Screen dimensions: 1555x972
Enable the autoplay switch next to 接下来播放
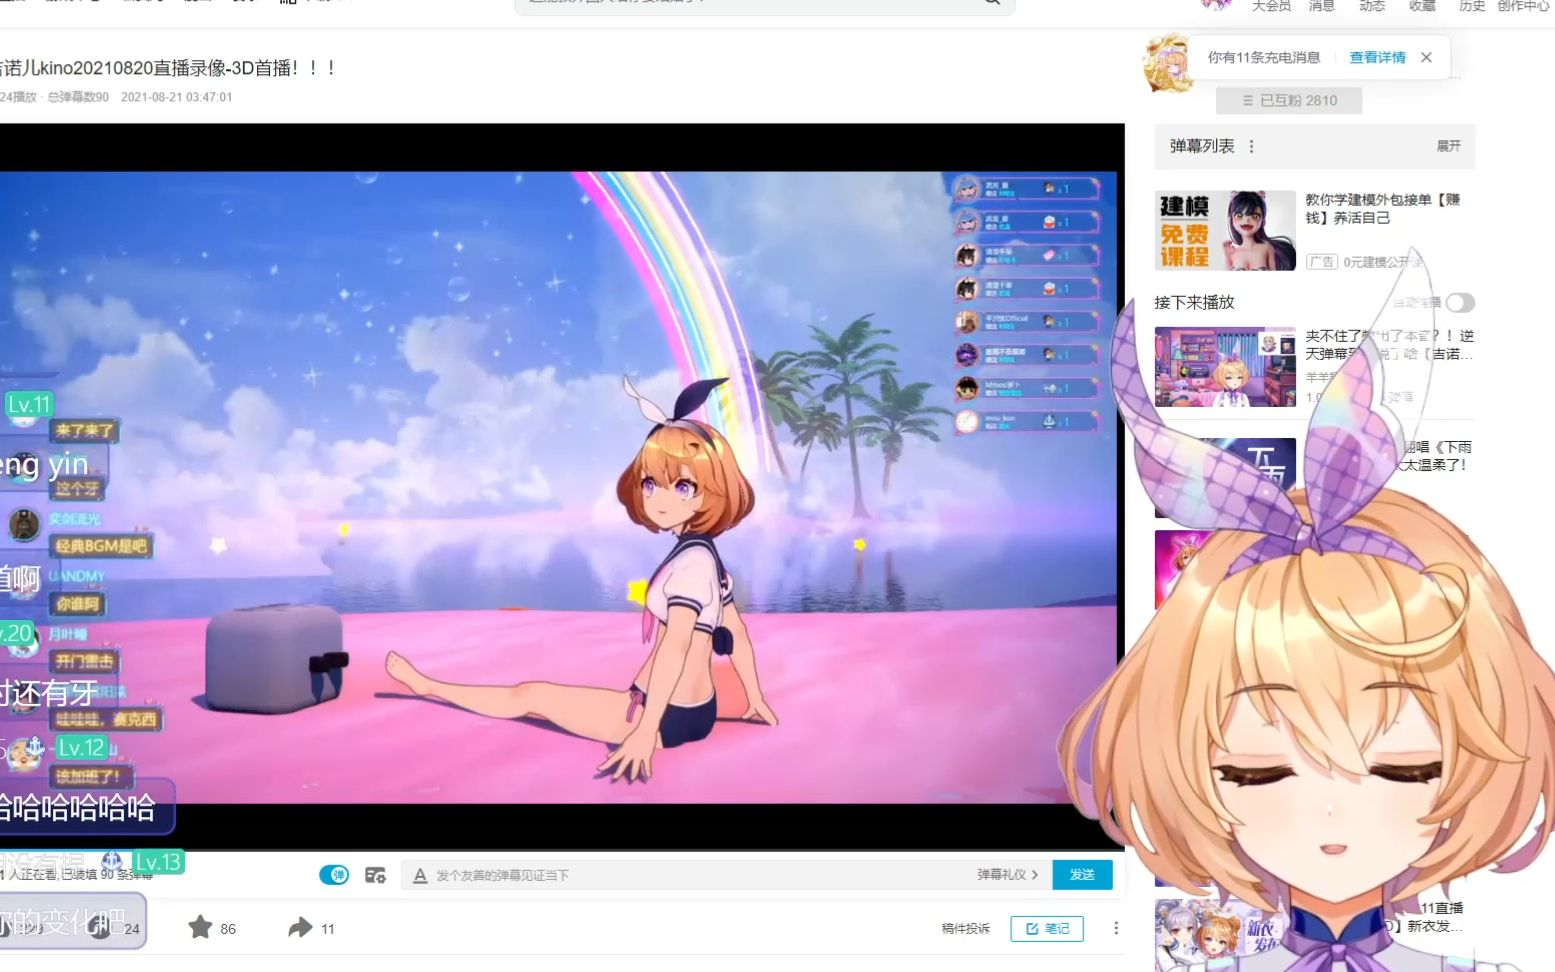1459,302
